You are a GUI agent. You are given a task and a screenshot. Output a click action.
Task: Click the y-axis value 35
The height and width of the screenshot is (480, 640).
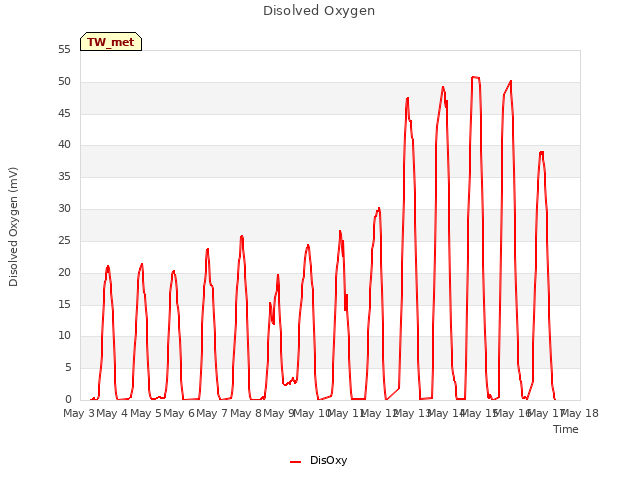[64, 177]
